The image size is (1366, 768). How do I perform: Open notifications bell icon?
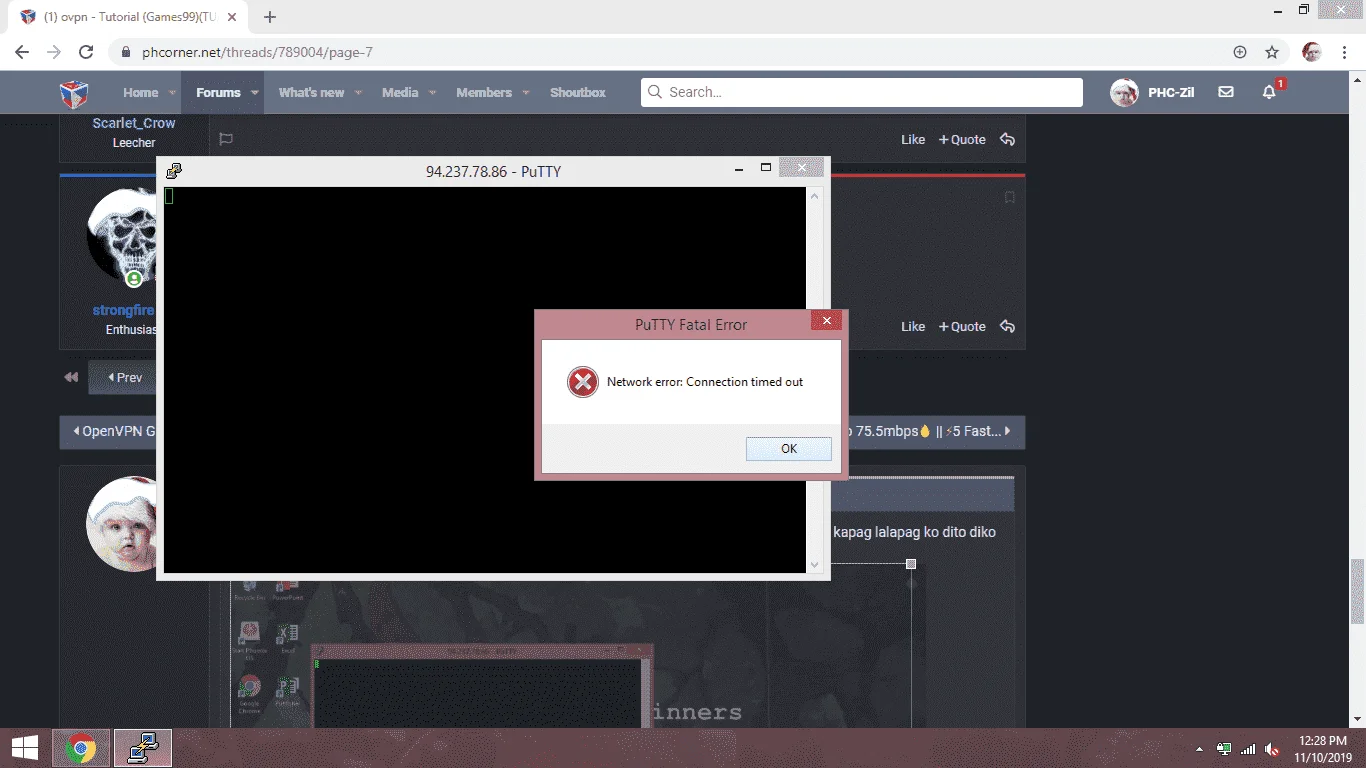point(1269,92)
